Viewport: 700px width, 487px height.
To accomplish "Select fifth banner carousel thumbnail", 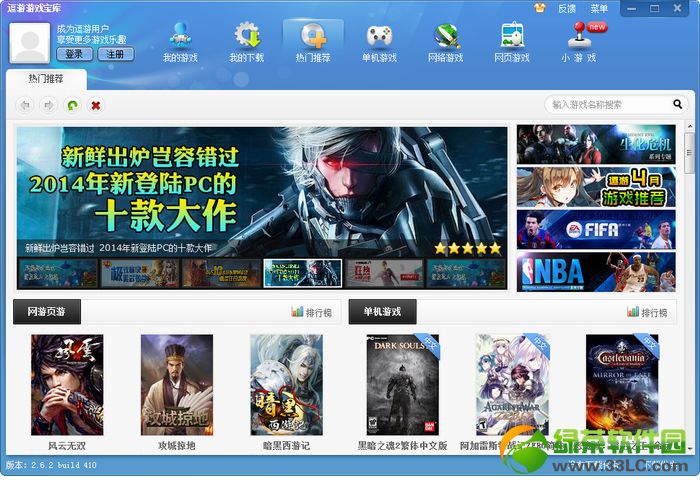I will tap(384, 273).
